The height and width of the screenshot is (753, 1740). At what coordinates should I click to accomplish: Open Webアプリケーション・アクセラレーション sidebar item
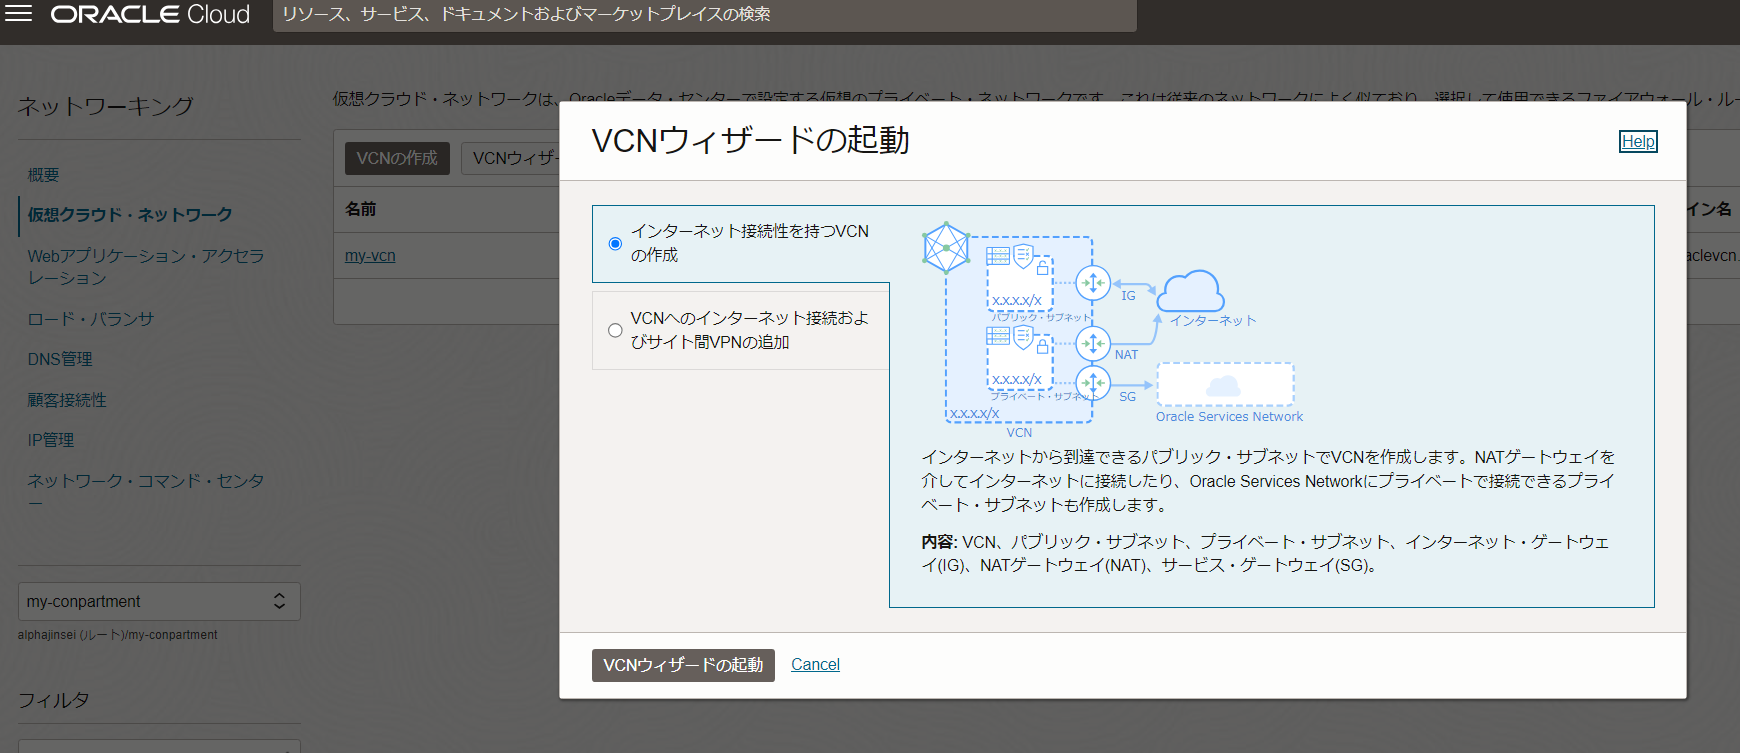pos(146,266)
